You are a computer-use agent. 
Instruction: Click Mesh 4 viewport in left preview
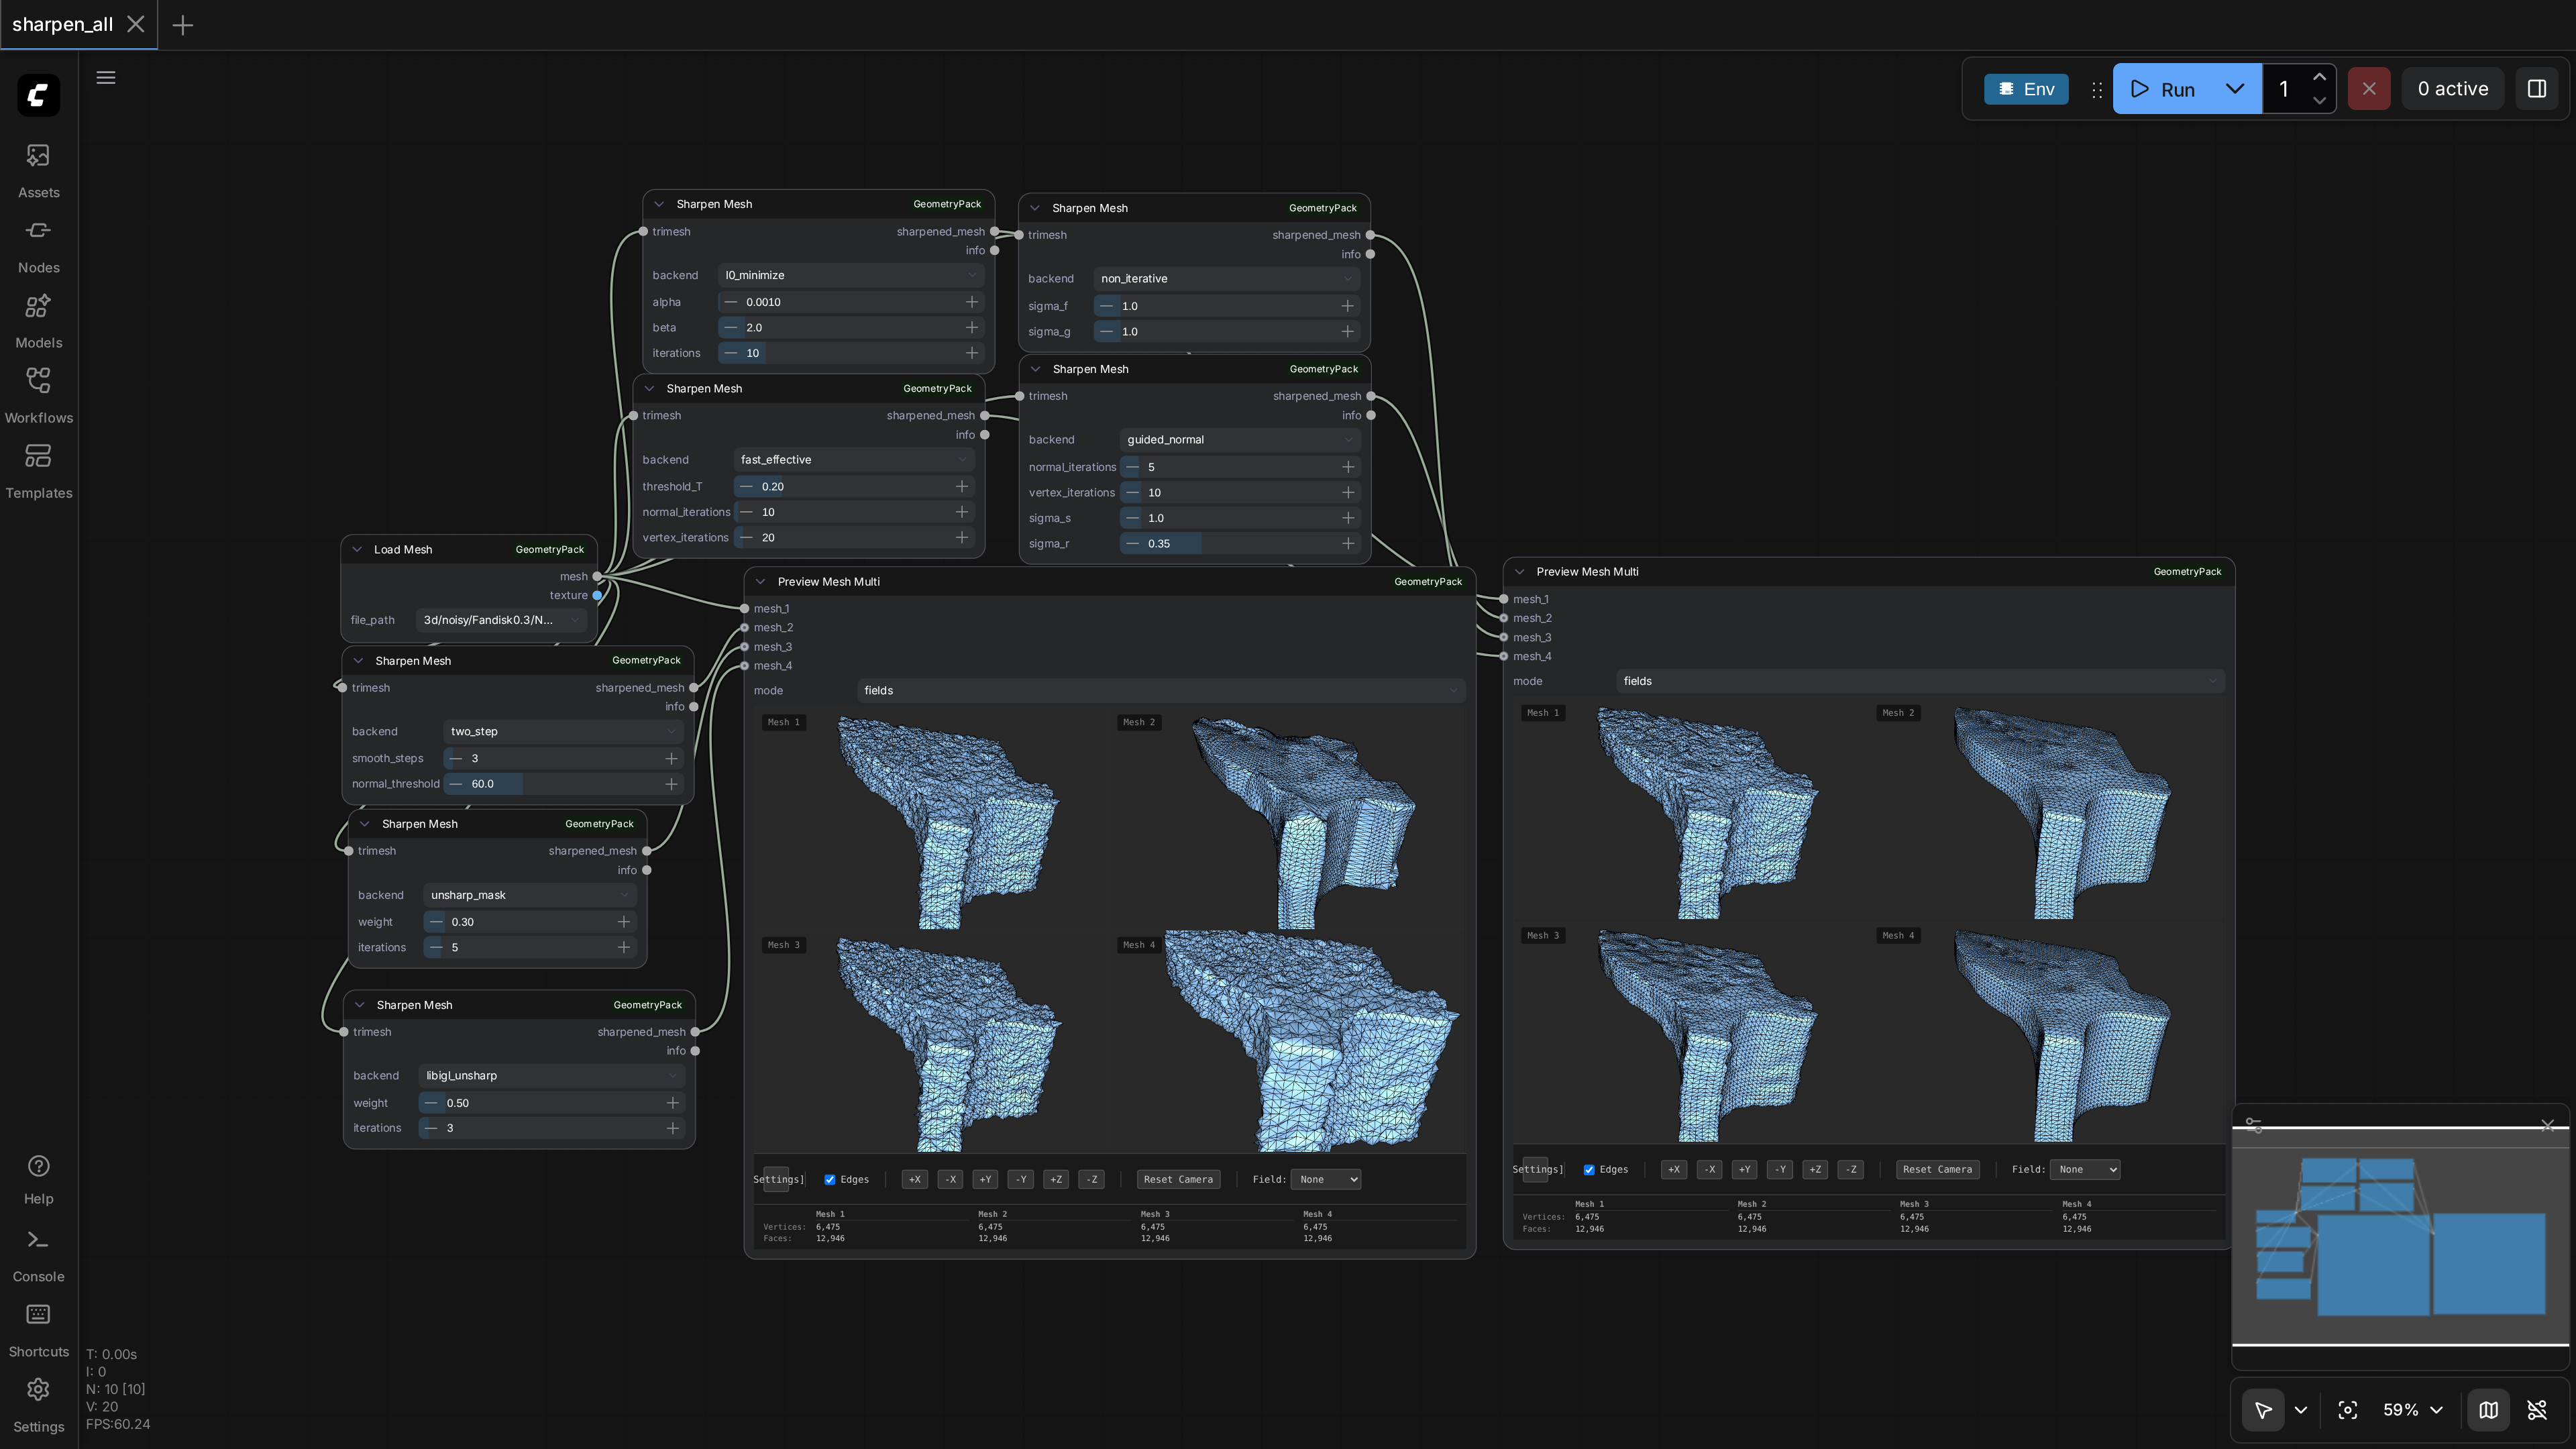(1290, 1042)
